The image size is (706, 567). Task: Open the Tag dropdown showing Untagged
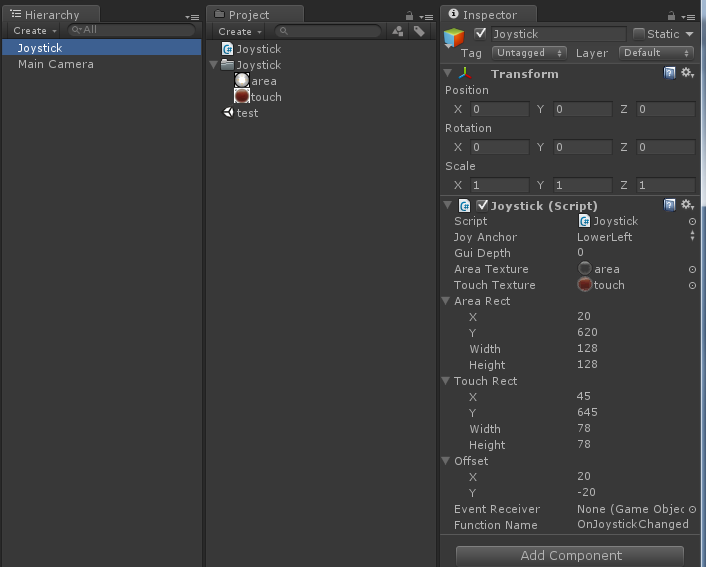529,52
